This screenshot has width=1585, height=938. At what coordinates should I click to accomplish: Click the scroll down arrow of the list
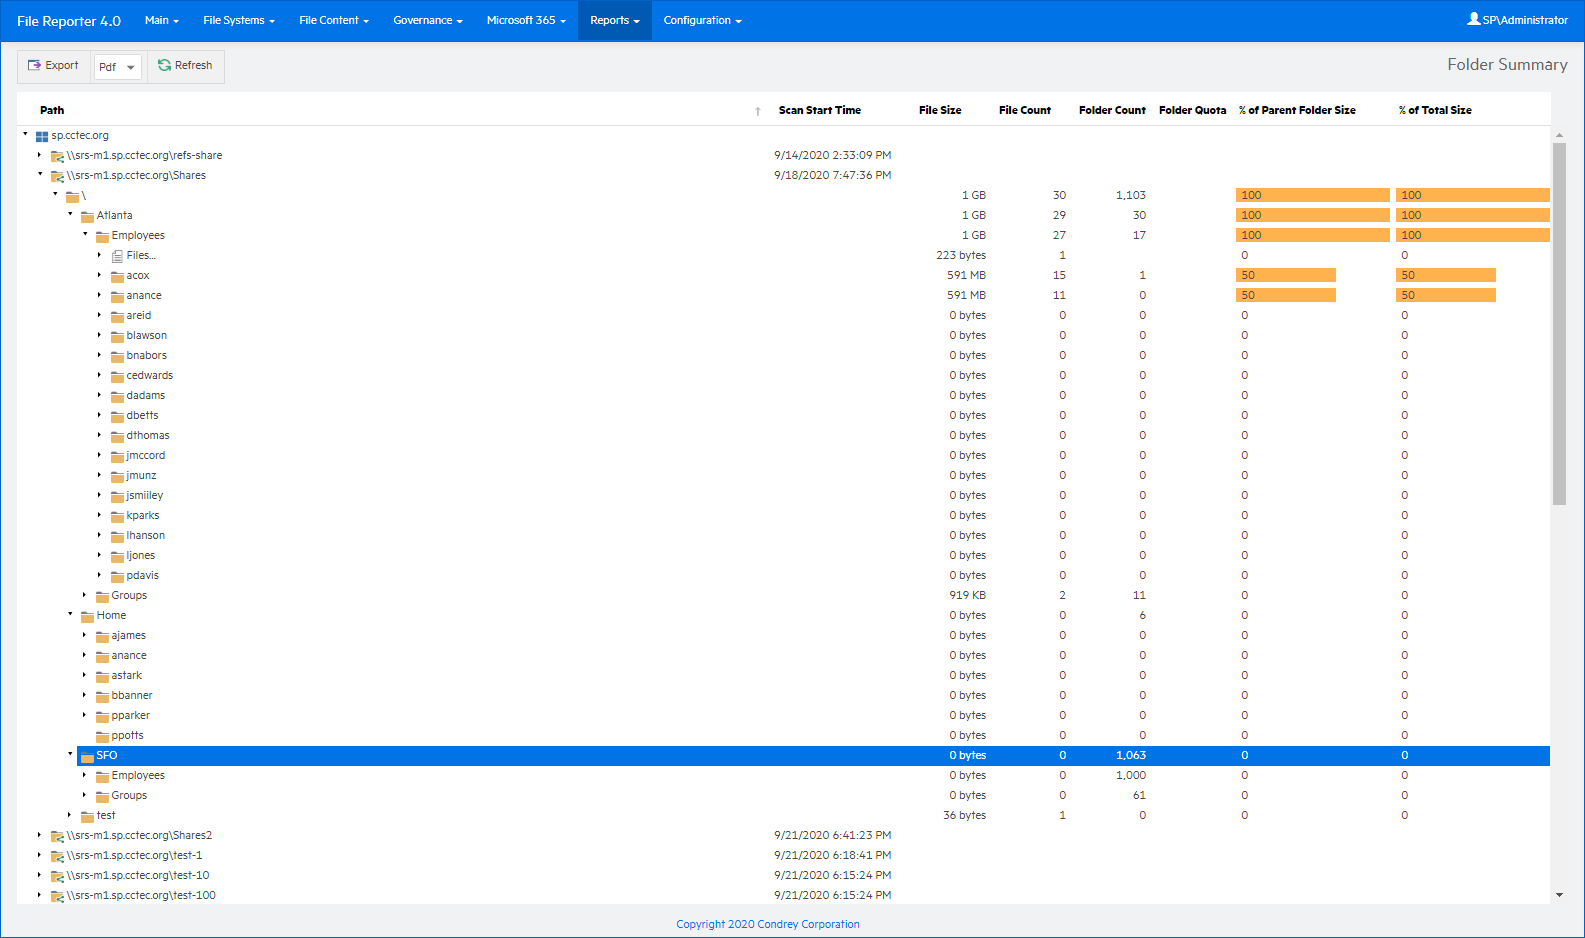[x=1559, y=895]
